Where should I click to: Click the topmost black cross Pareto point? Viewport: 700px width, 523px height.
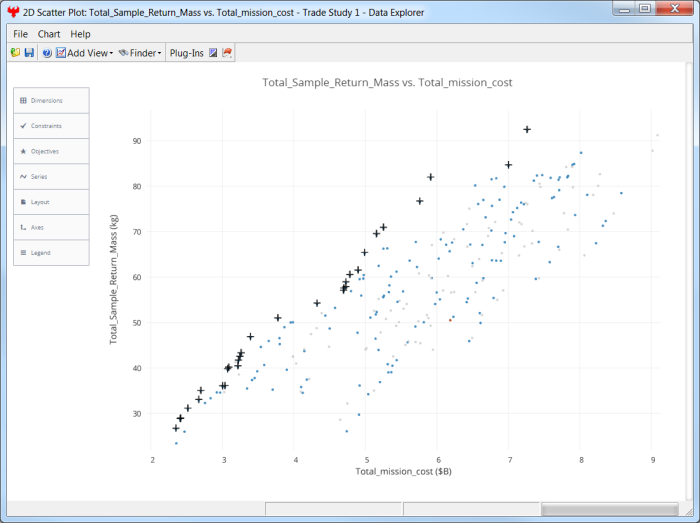click(527, 129)
